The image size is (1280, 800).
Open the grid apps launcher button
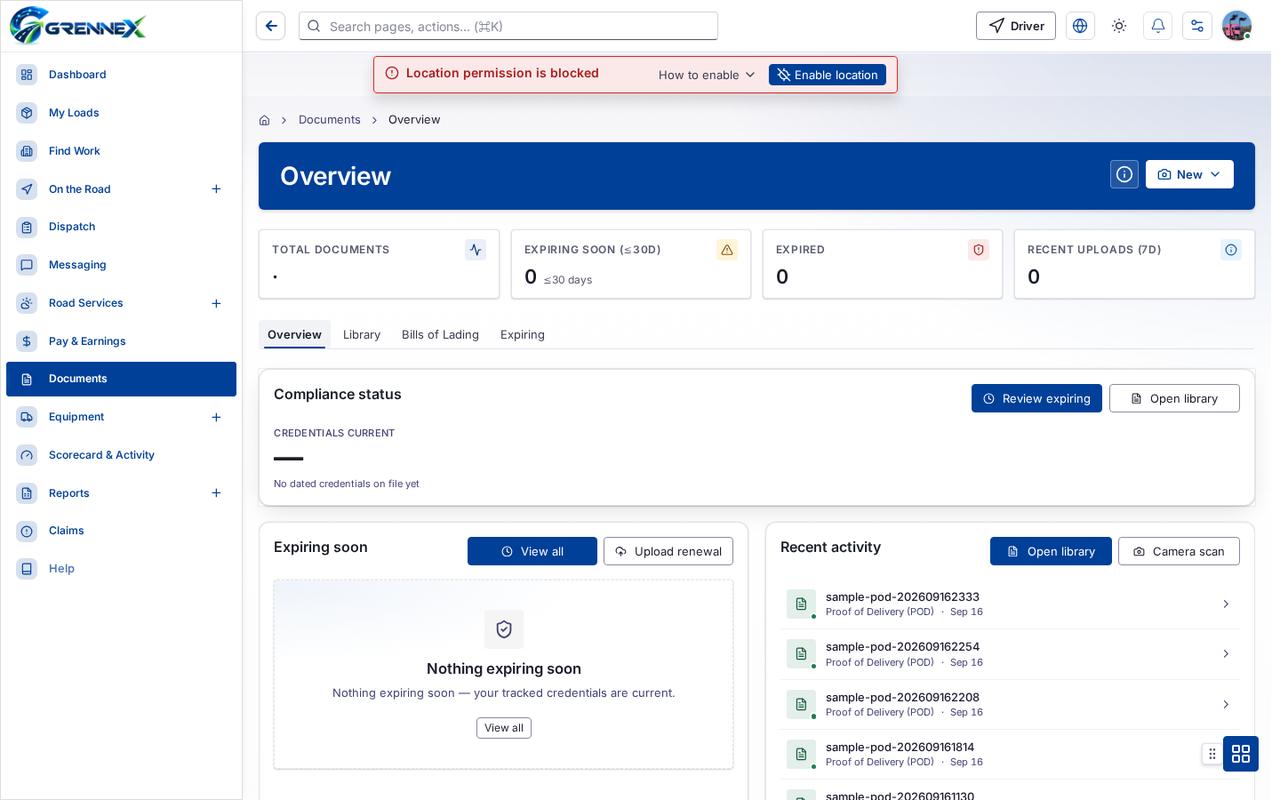(1240, 753)
